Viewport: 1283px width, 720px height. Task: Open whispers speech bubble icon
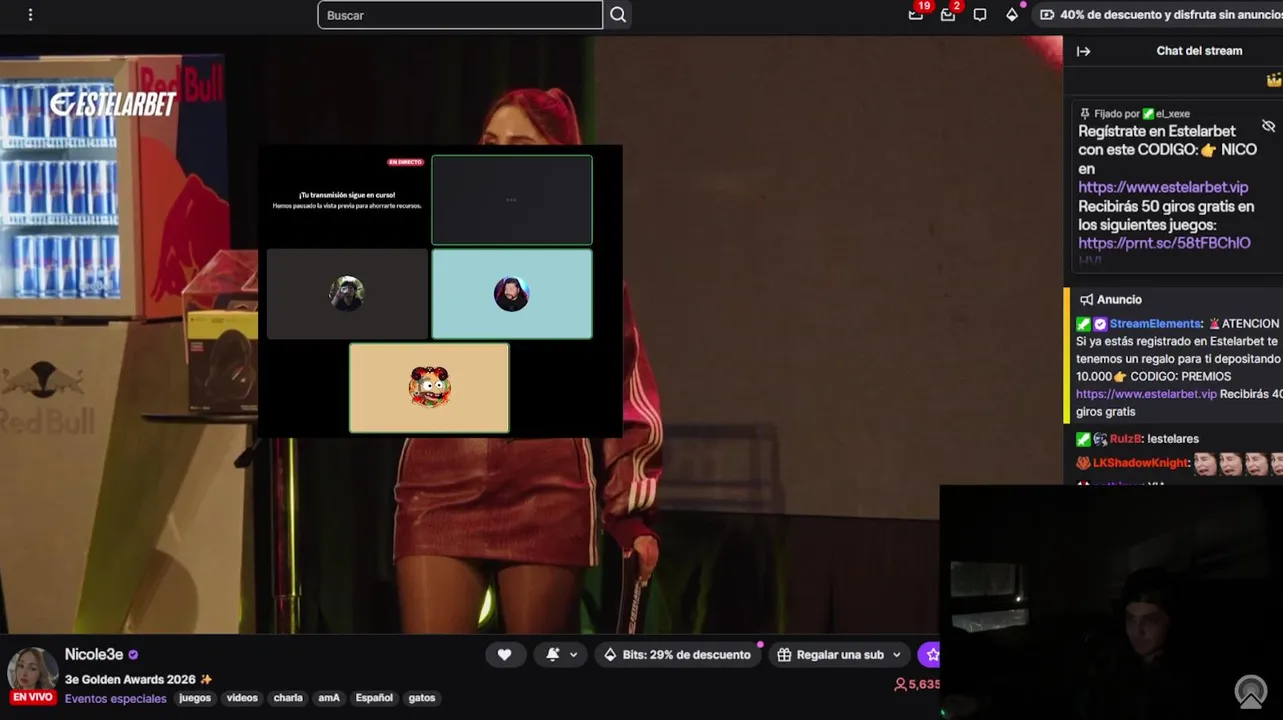(980, 15)
